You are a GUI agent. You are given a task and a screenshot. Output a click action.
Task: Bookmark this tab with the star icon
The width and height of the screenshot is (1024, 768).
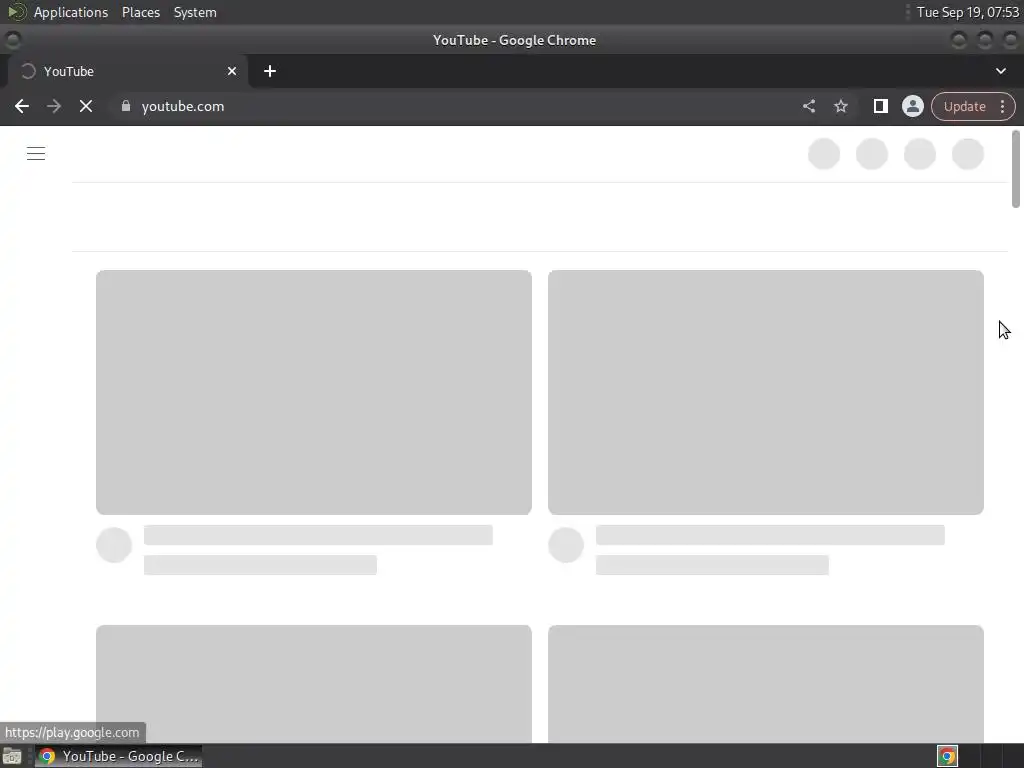pyautogui.click(x=840, y=106)
